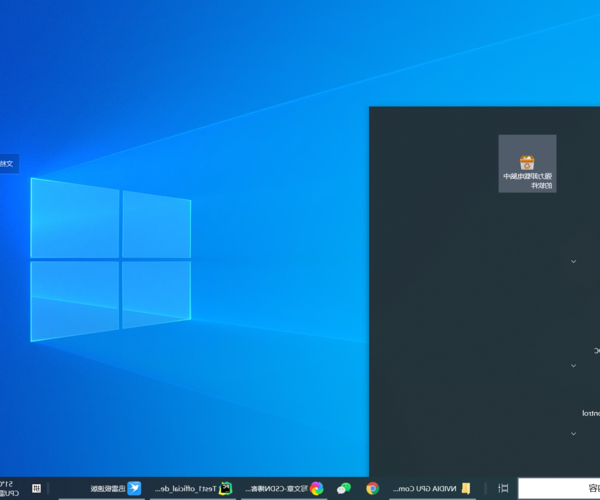Expand the chevron below the 'ontrol' entry
600x500 pixels.
[573, 434]
